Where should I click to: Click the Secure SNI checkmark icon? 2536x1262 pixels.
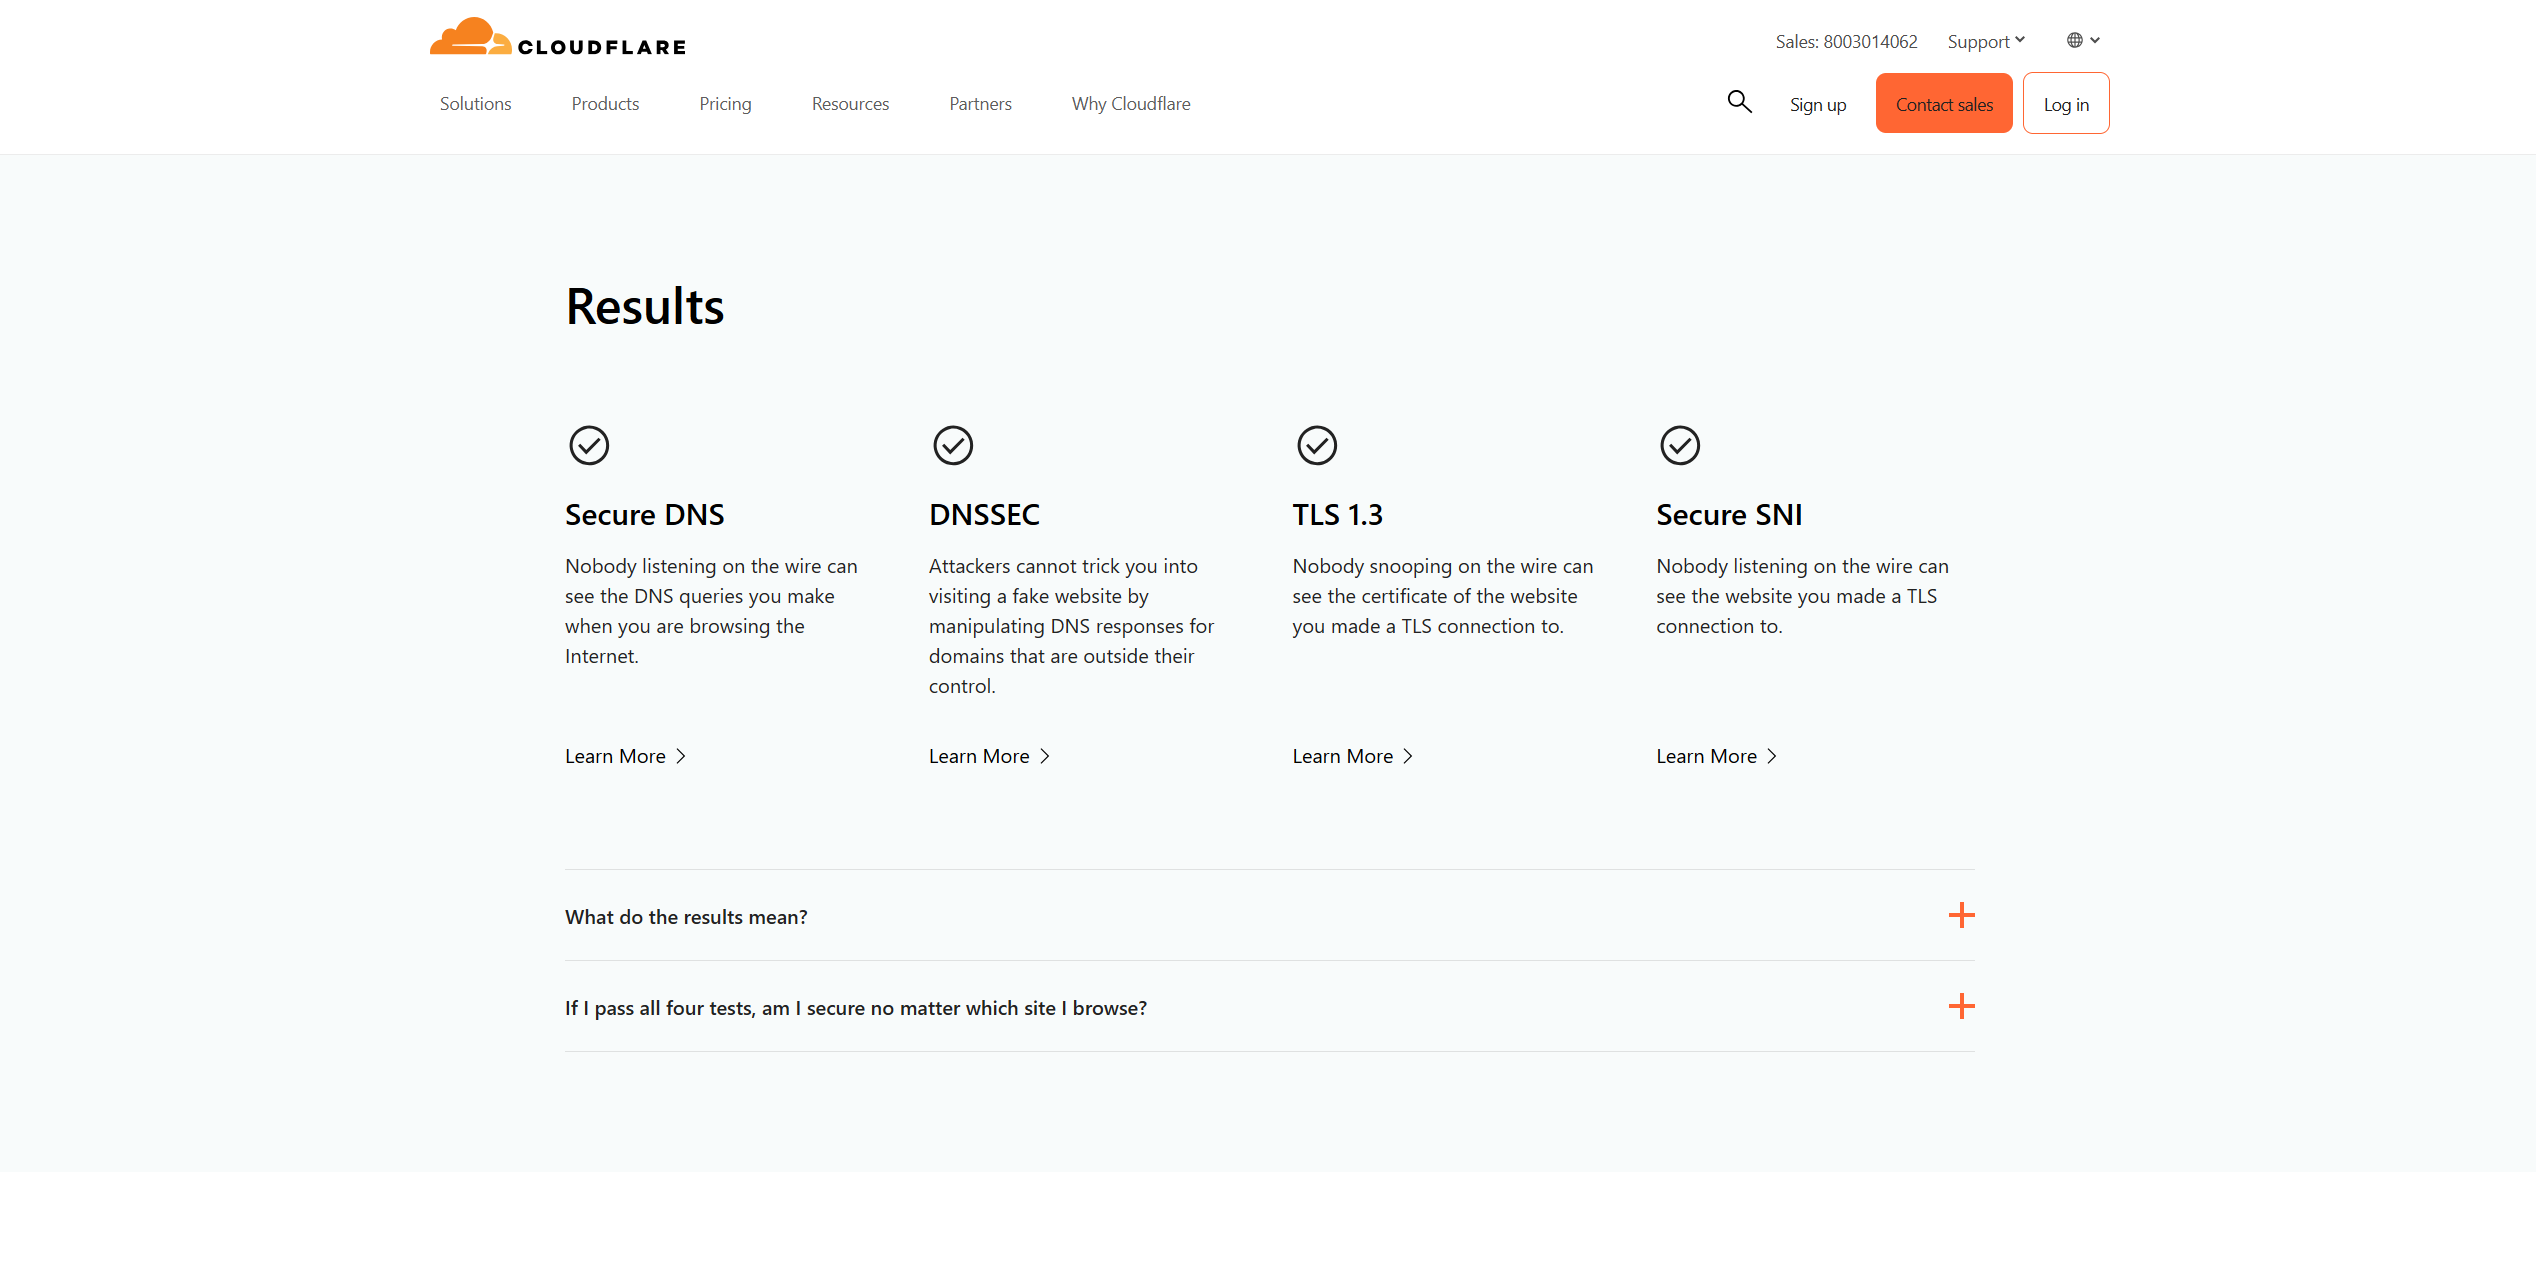click(x=1679, y=445)
